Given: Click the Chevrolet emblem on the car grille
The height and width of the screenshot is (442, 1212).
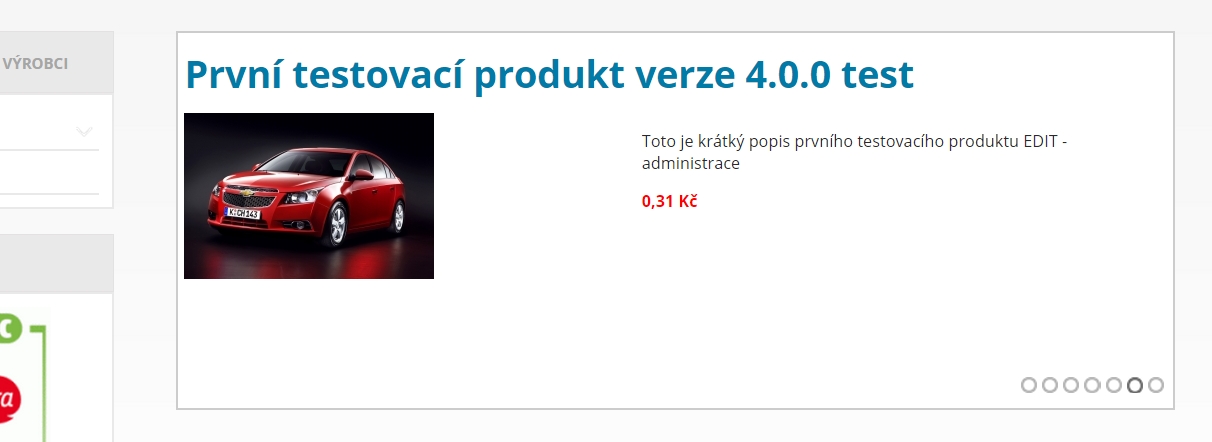Looking at the screenshot, I should [x=236, y=190].
